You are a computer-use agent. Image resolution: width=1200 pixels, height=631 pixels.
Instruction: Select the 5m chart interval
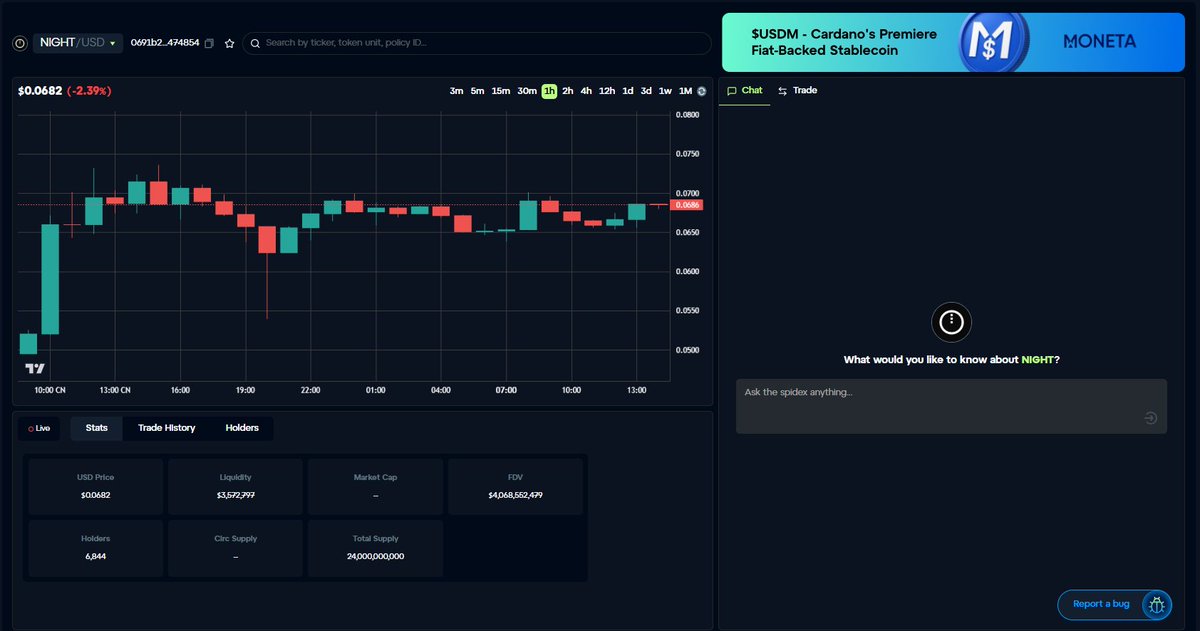click(477, 91)
